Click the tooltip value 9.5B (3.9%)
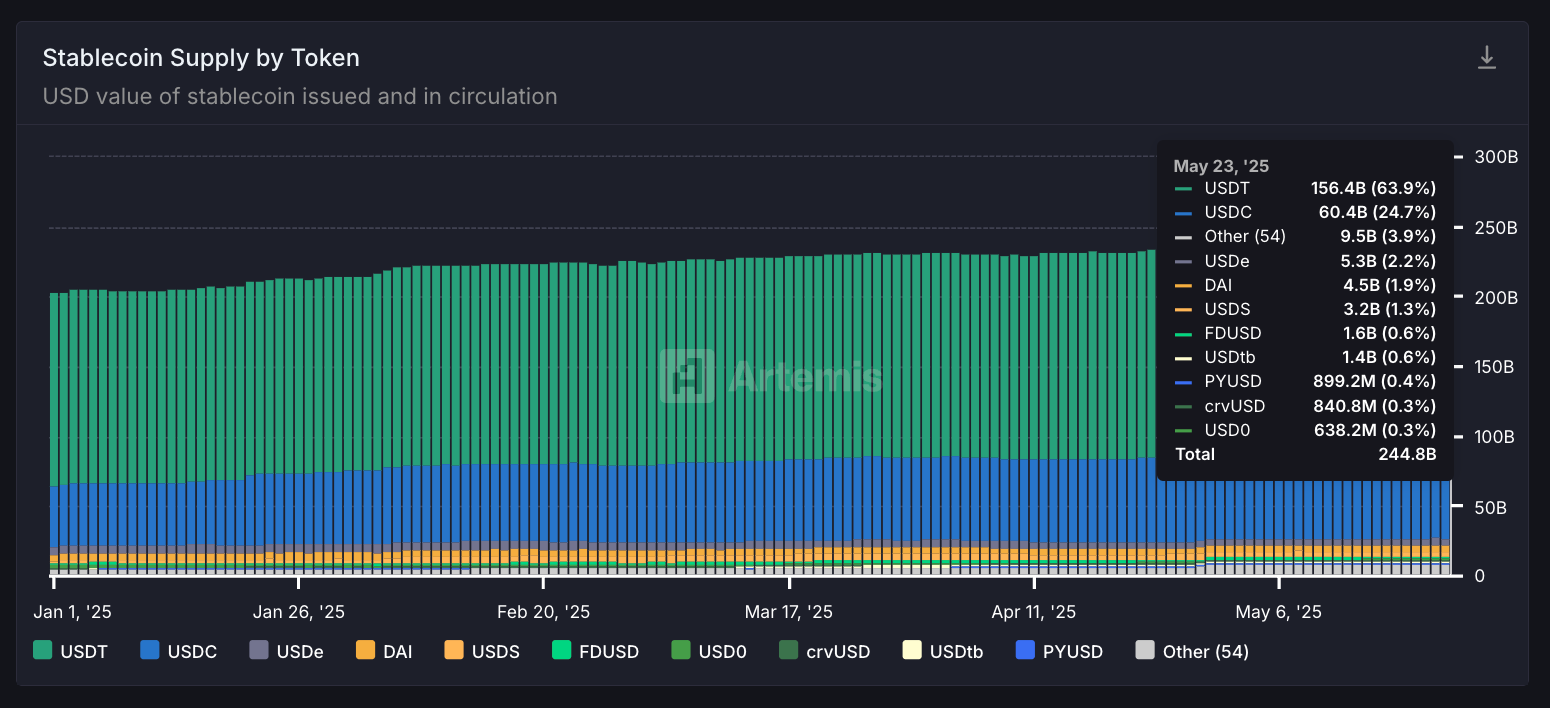Image resolution: width=1550 pixels, height=708 pixels. pyautogui.click(x=1386, y=236)
